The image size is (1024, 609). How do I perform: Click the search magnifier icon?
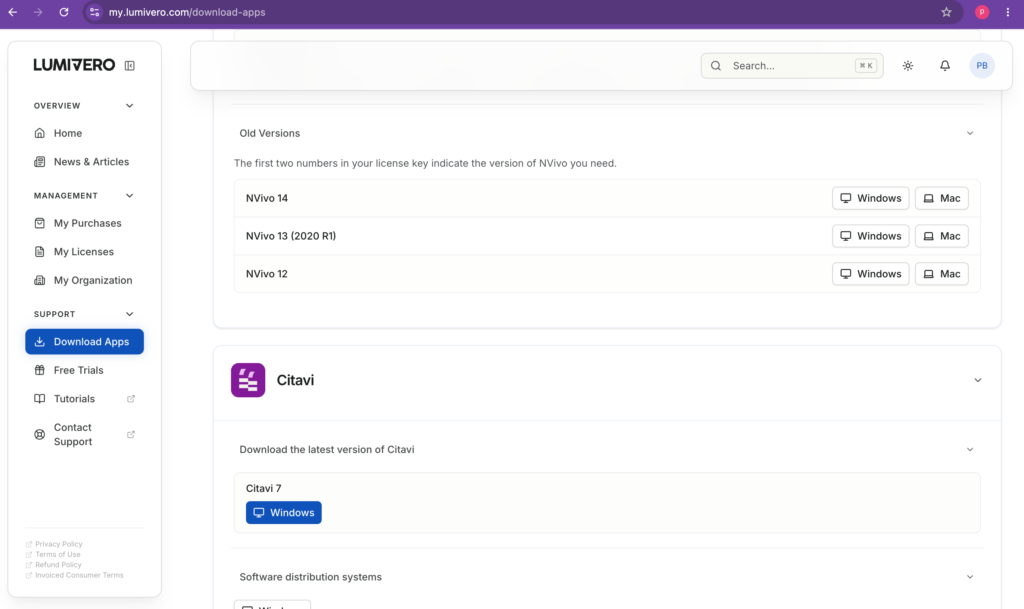click(716, 65)
